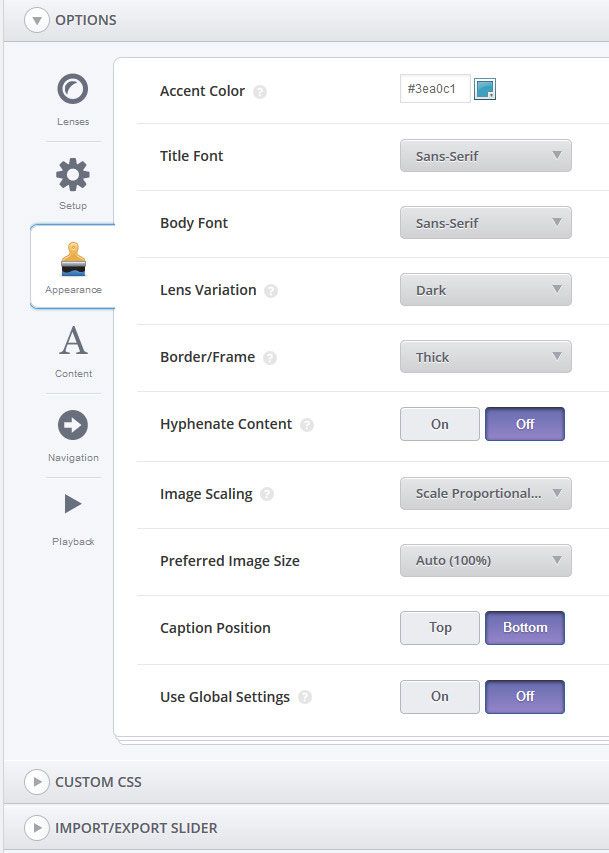Open the Setup section via gear icon
This screenshot has width=609, height=853.
pos(72,172)
